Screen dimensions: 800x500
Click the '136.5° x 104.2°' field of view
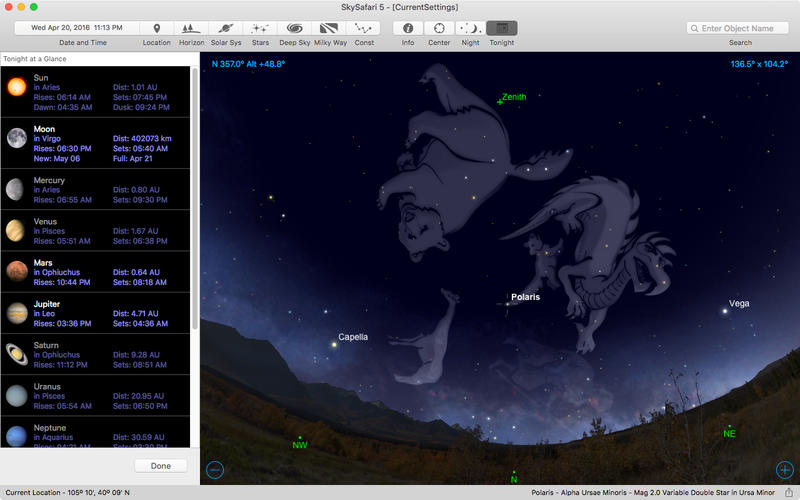(759, 64)
